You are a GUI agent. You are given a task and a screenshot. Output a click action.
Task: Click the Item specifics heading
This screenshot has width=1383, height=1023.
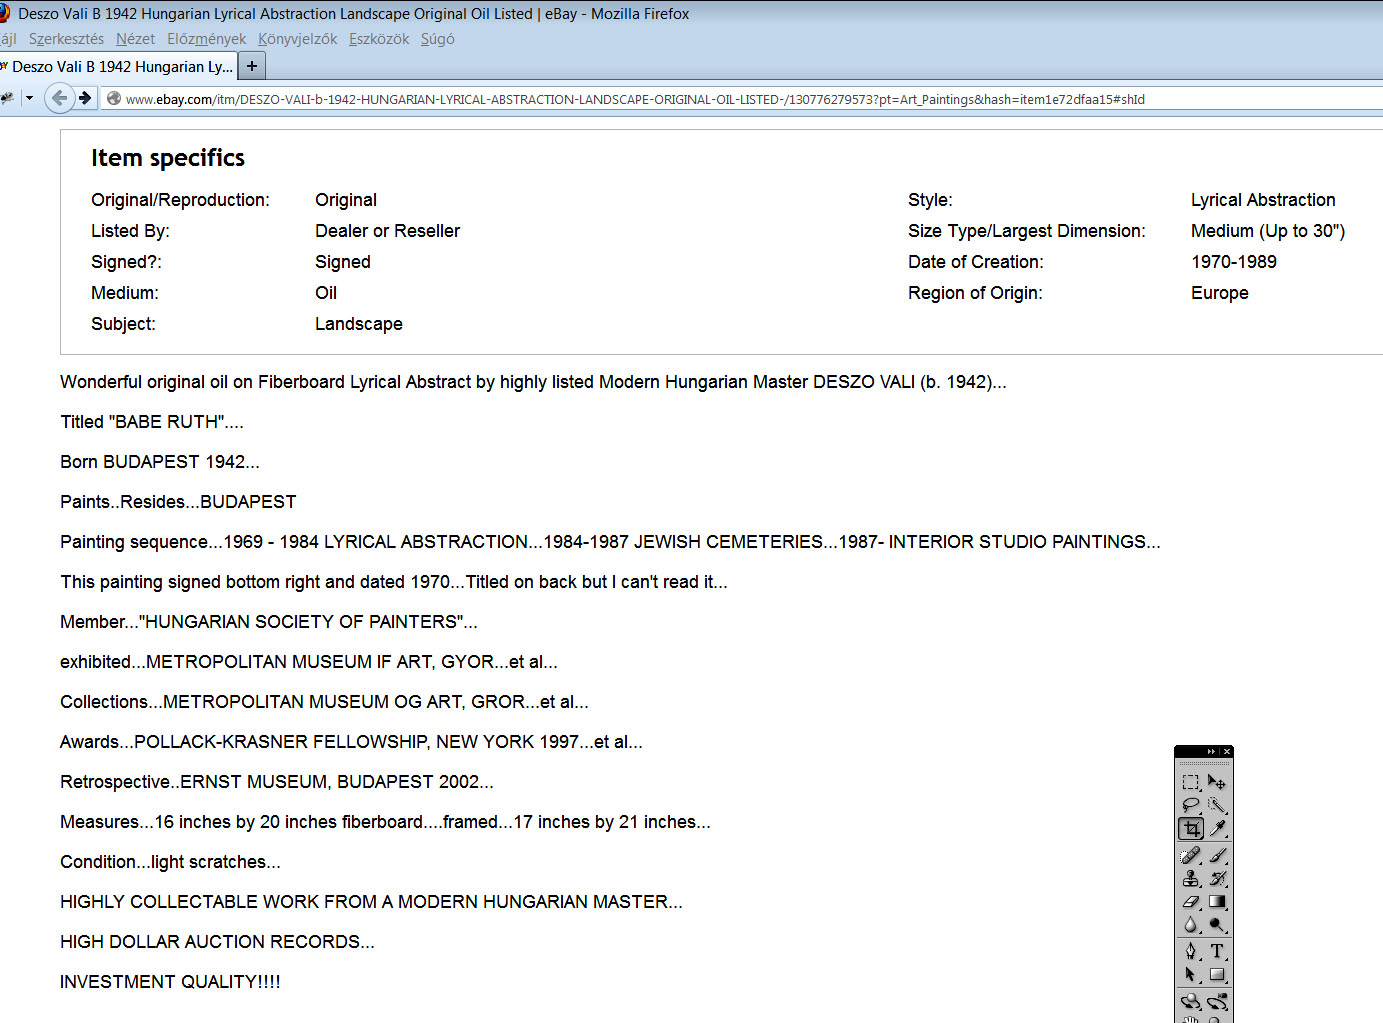(x=168, y=158)
